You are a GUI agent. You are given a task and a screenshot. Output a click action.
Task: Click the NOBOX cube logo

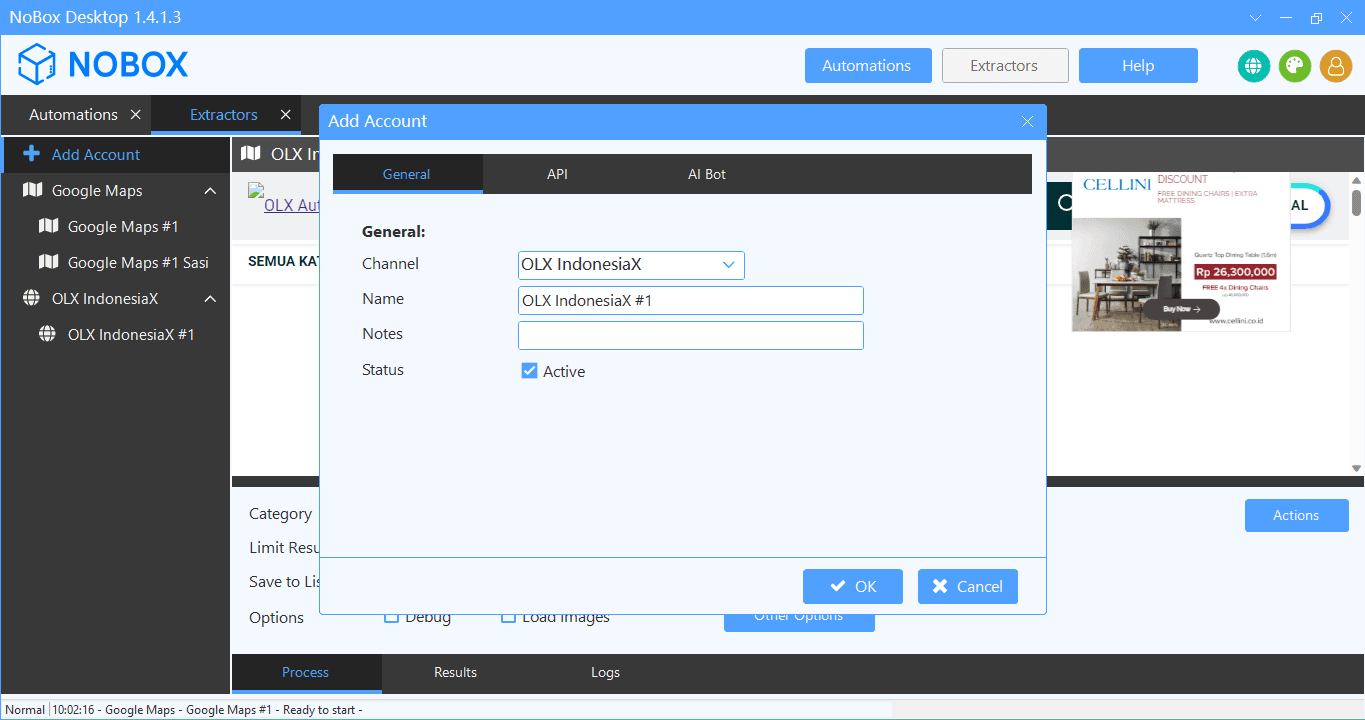point(37,65)
